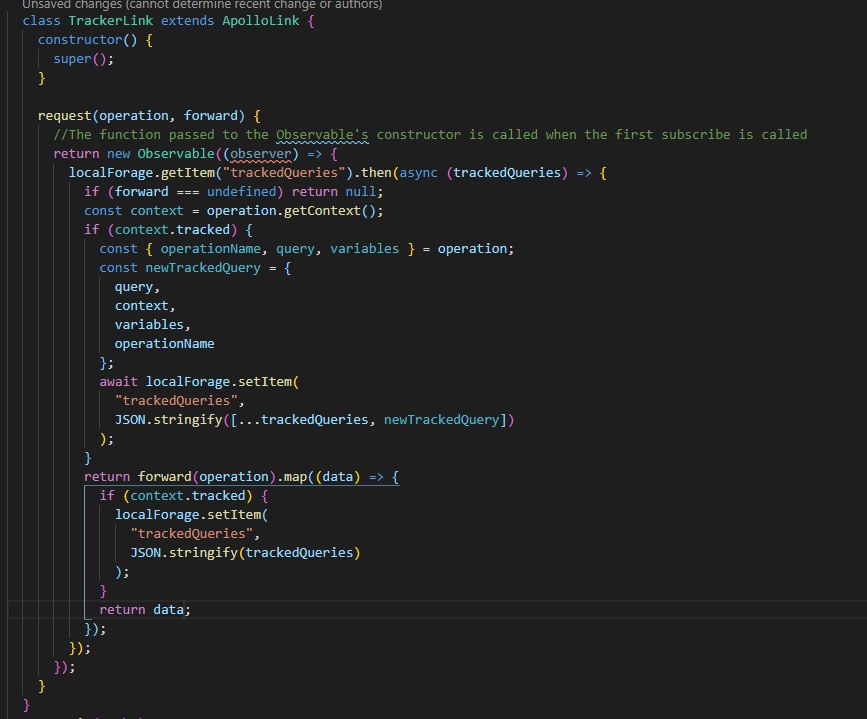Click the underlined "observer" parameter
The width and height of the screenshot is (867, 719).
click(x=260, y=154)
